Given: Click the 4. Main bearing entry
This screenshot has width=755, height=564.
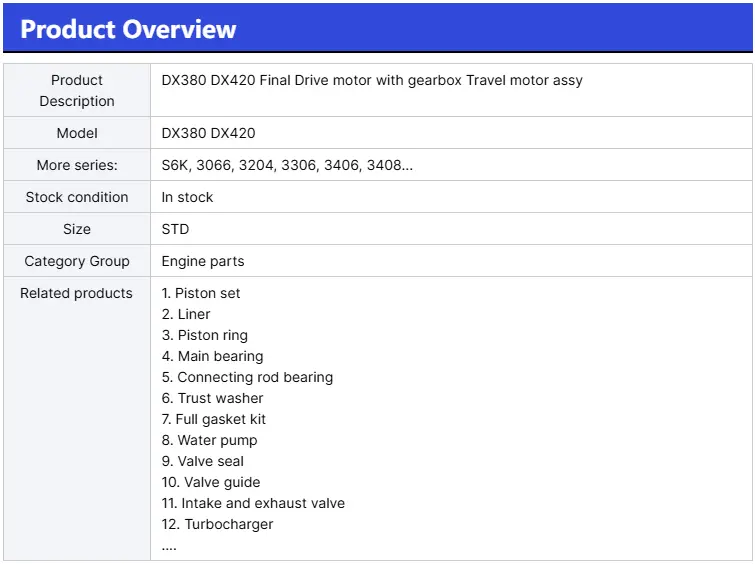Looking at the screenshot, I should point(212,356).
